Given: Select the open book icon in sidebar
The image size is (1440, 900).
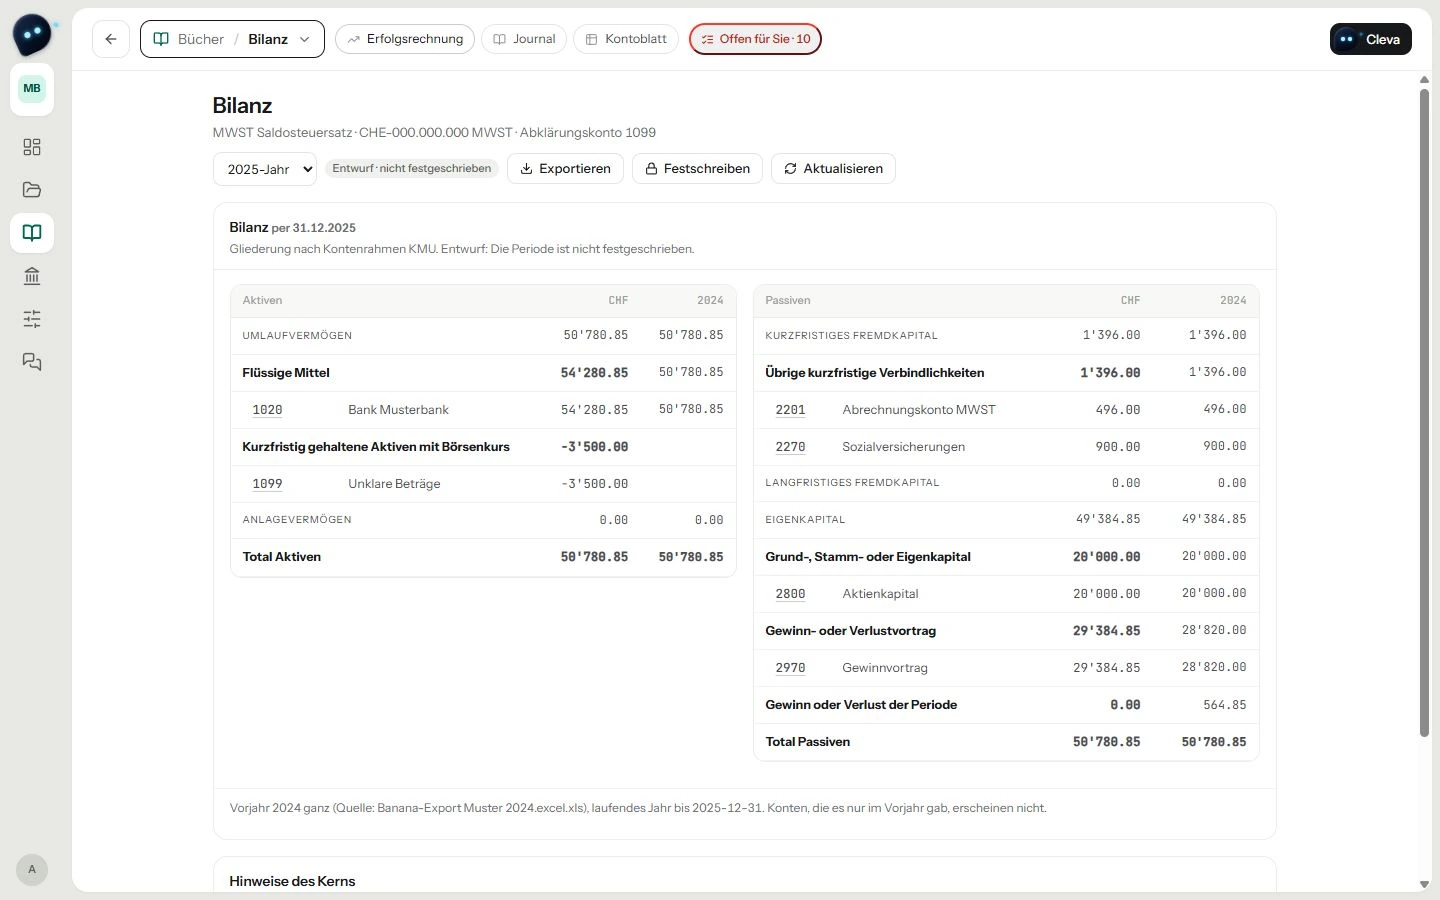Looking at the screenshot, I should (x=32, y=233).
